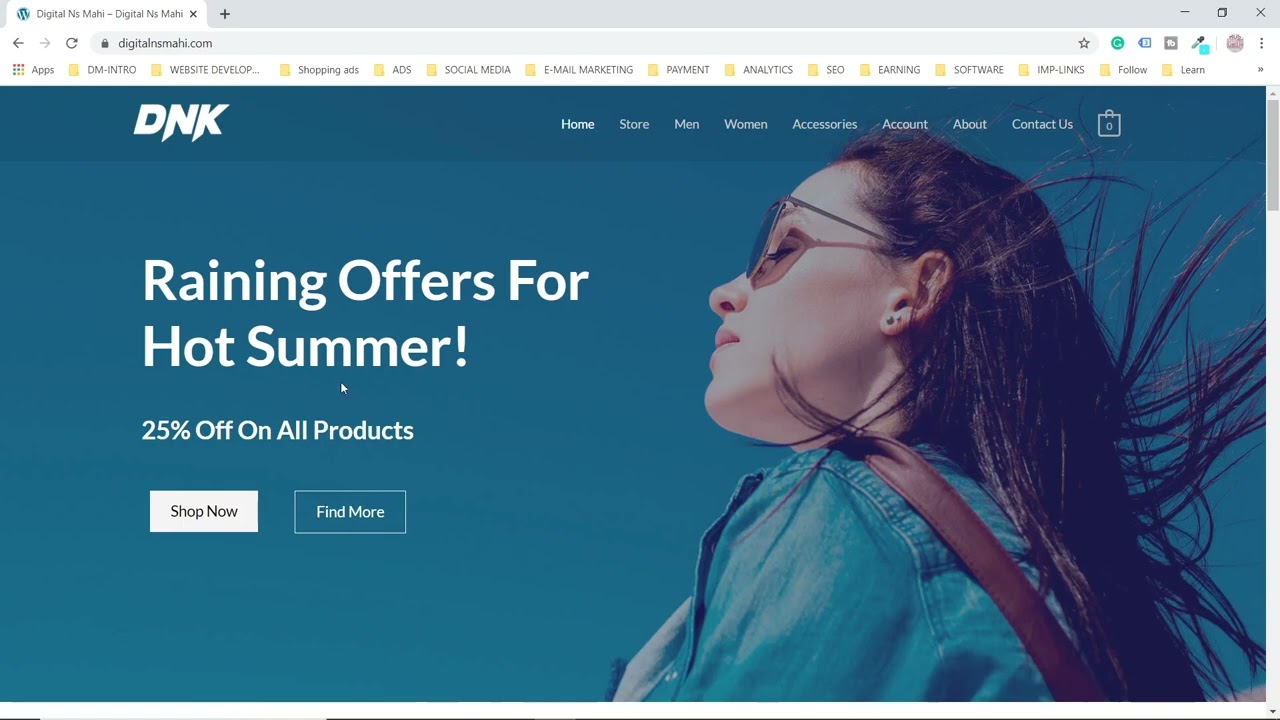Open the Grammarly extension icon
The image size is (1280, 720).
(1118, 43)
